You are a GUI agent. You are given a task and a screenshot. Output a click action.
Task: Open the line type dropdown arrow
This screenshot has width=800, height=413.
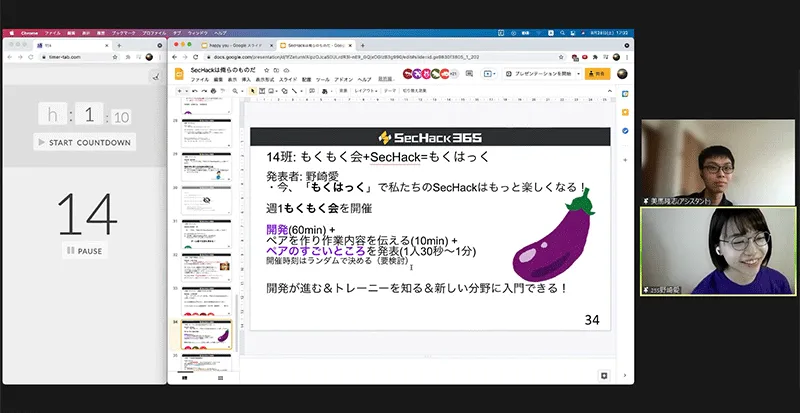[x=302, y=91]
